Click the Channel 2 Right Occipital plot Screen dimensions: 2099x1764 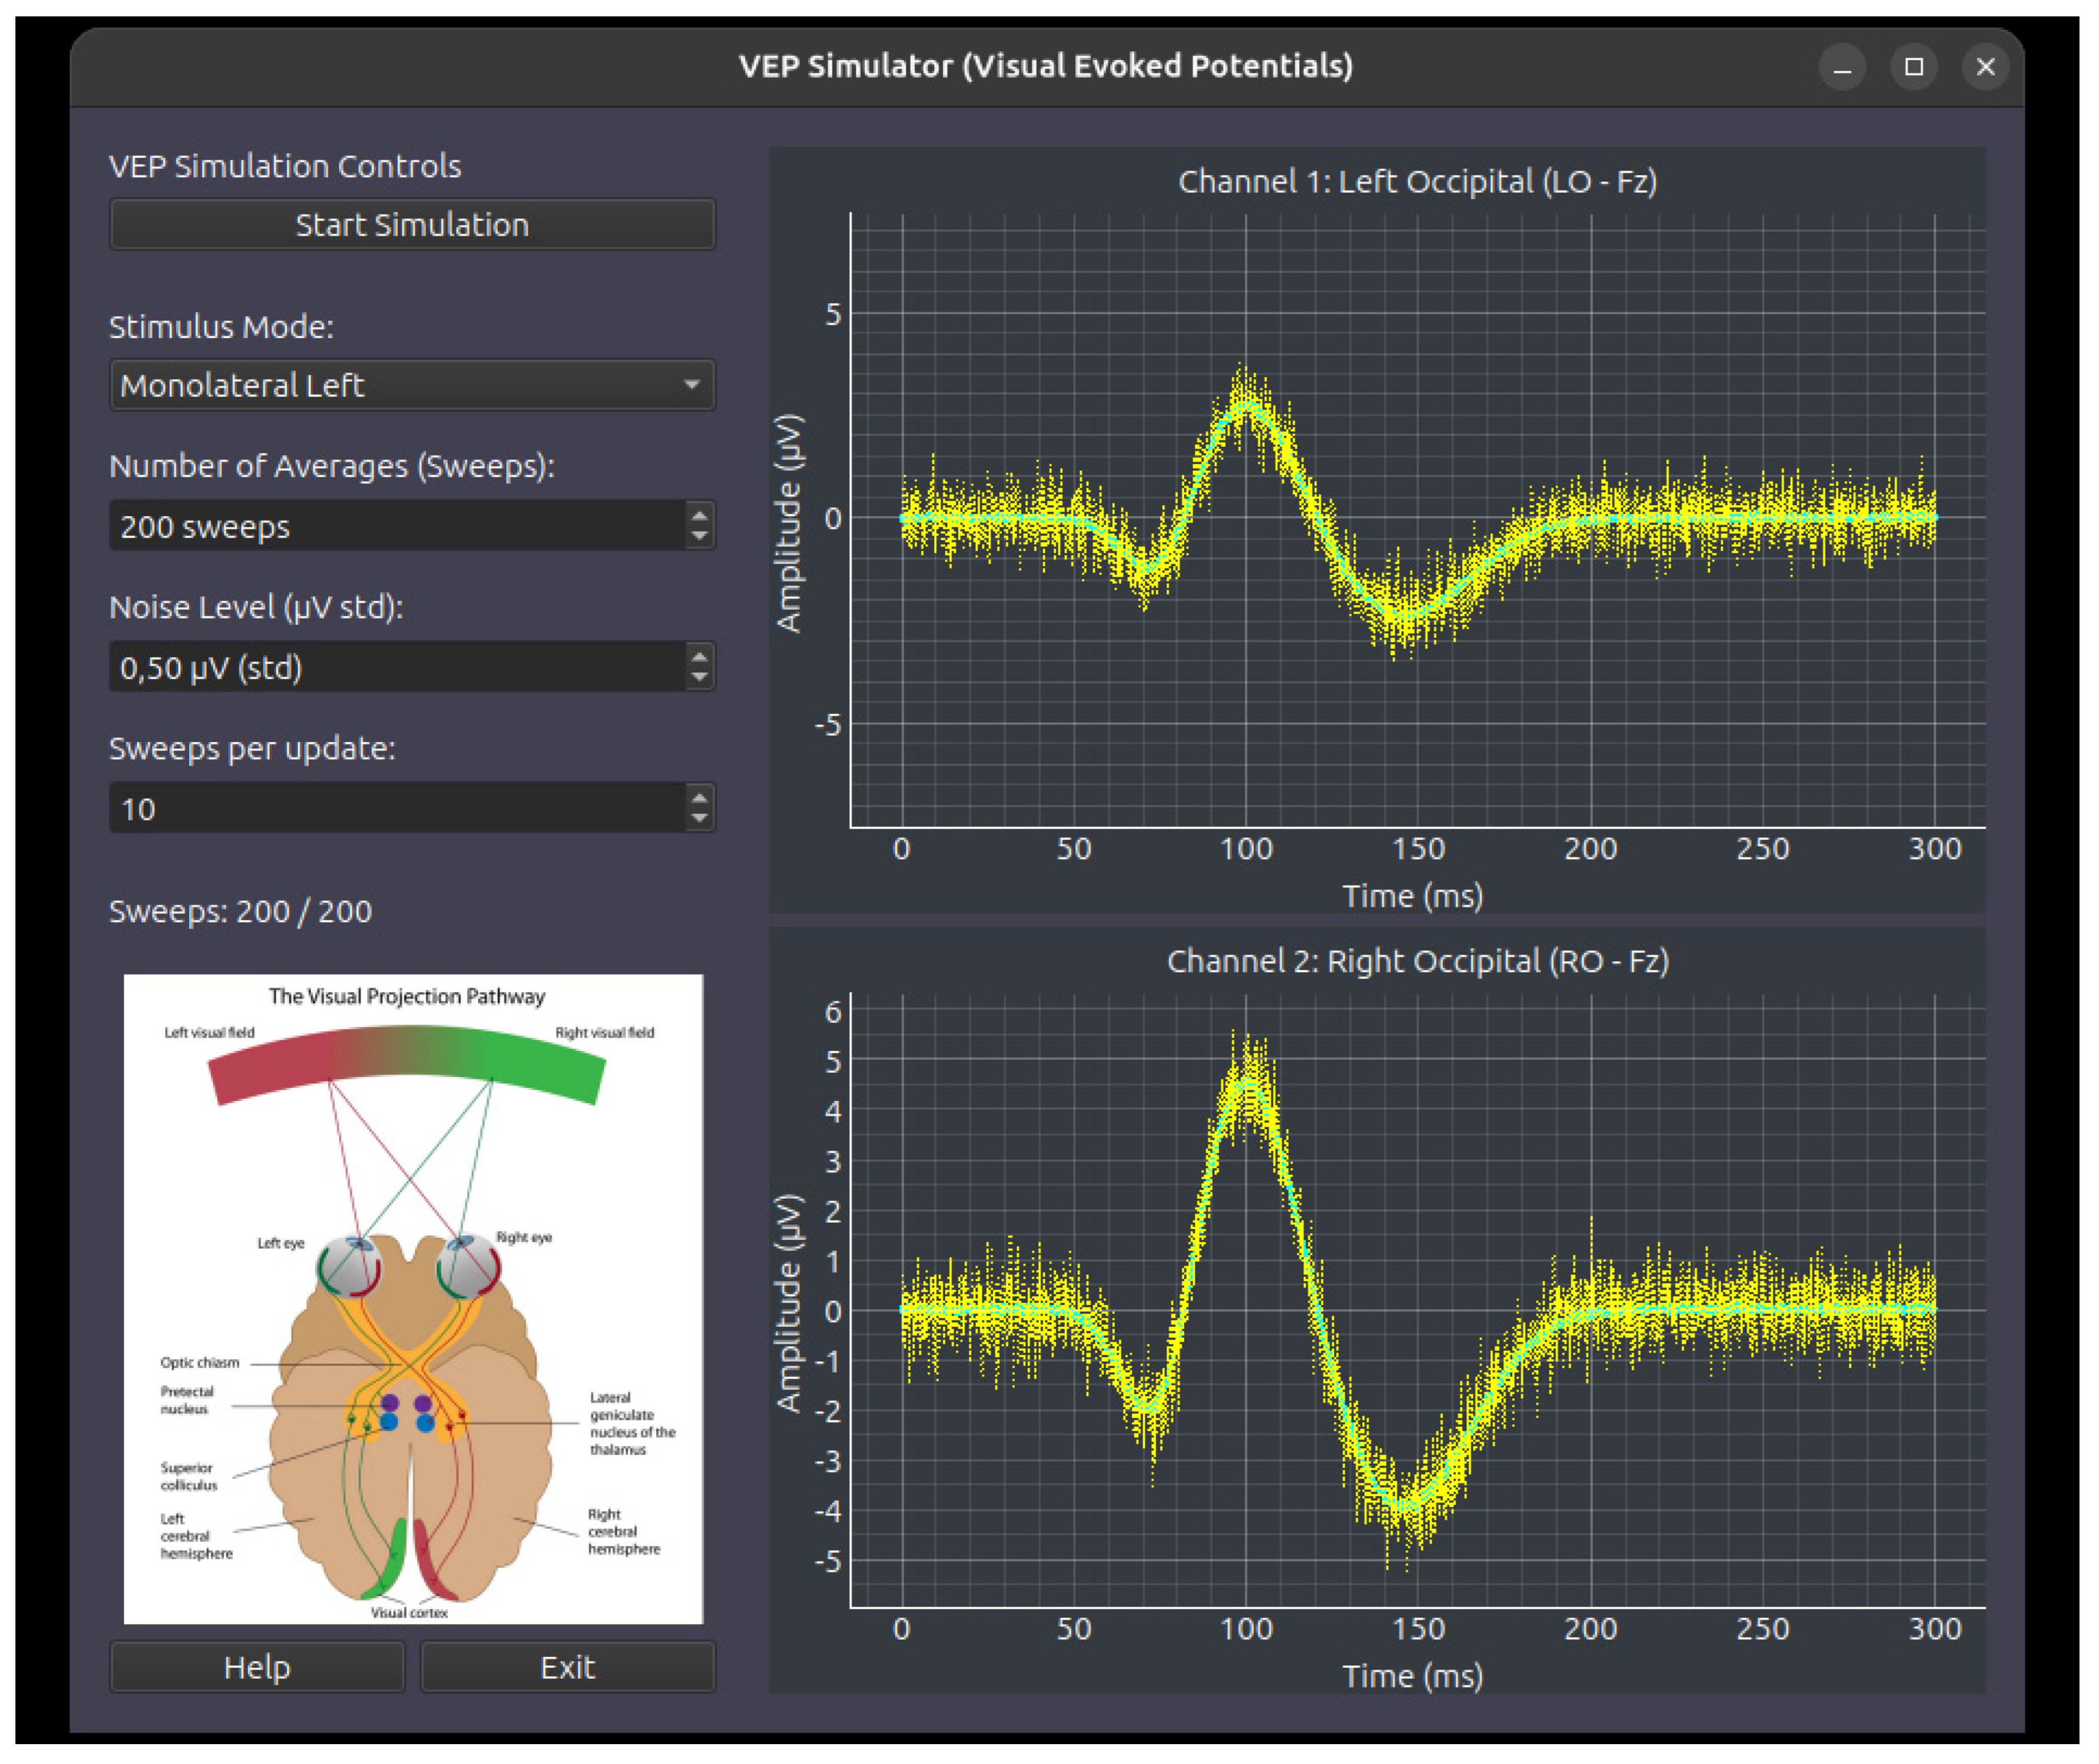pyautogui.click(x=1377, y=1311)
